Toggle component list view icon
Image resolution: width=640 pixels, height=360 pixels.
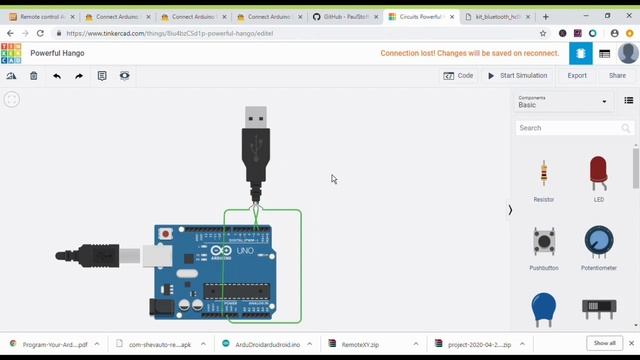629,100
